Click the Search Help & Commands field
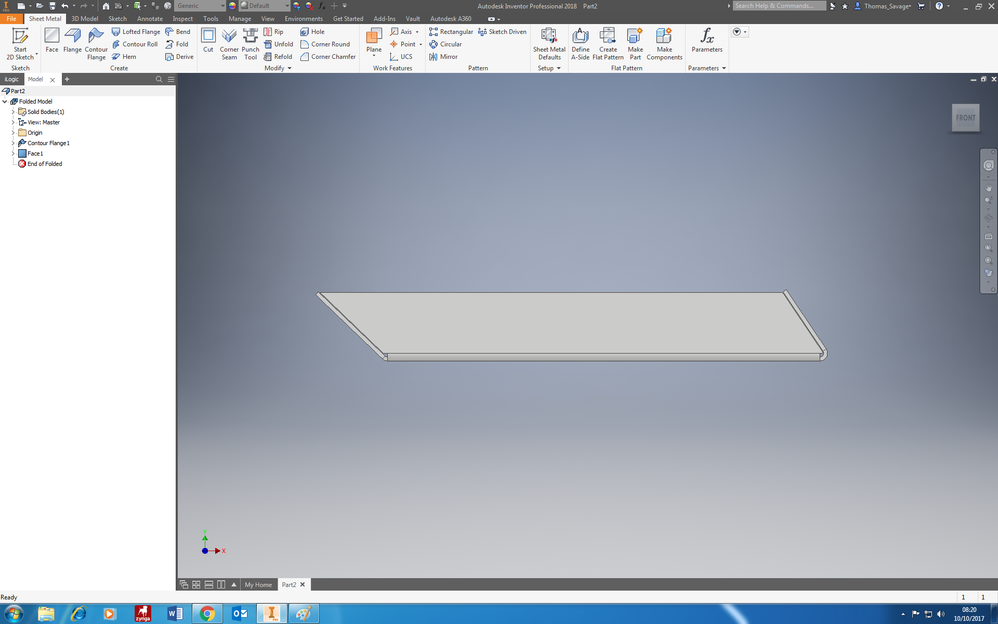 [x=779, y=6]
